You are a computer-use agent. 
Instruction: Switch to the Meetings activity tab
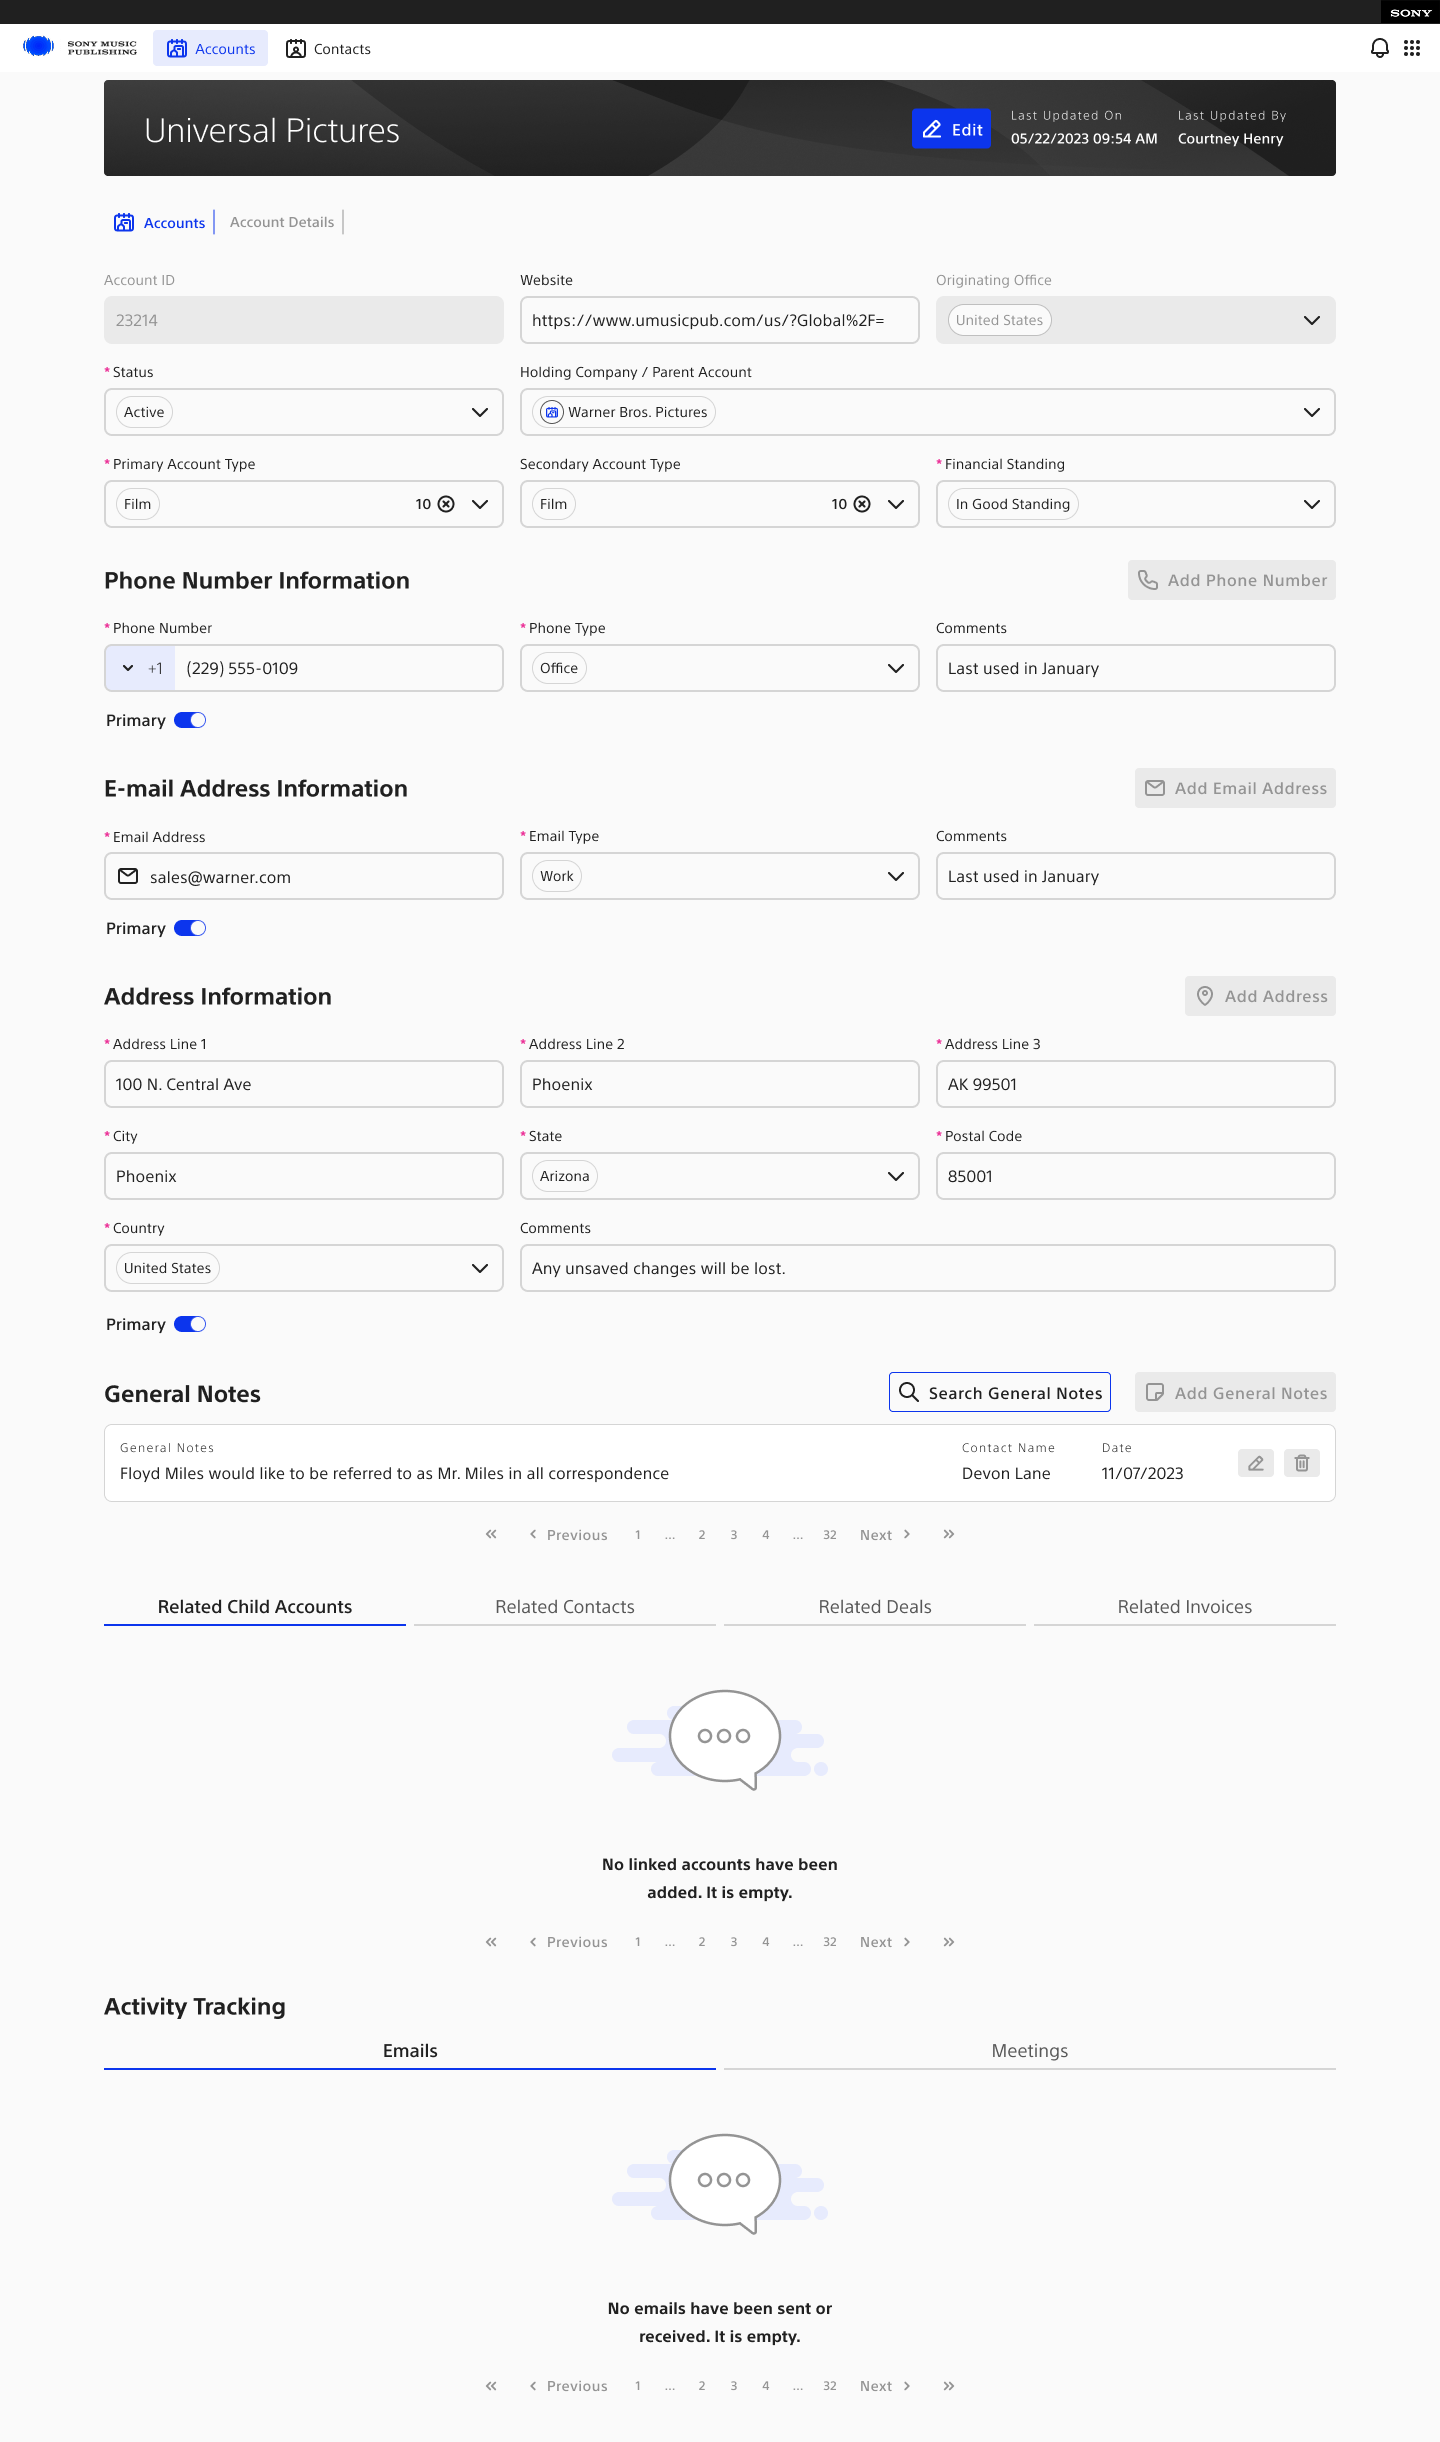click(1030, 2051)
